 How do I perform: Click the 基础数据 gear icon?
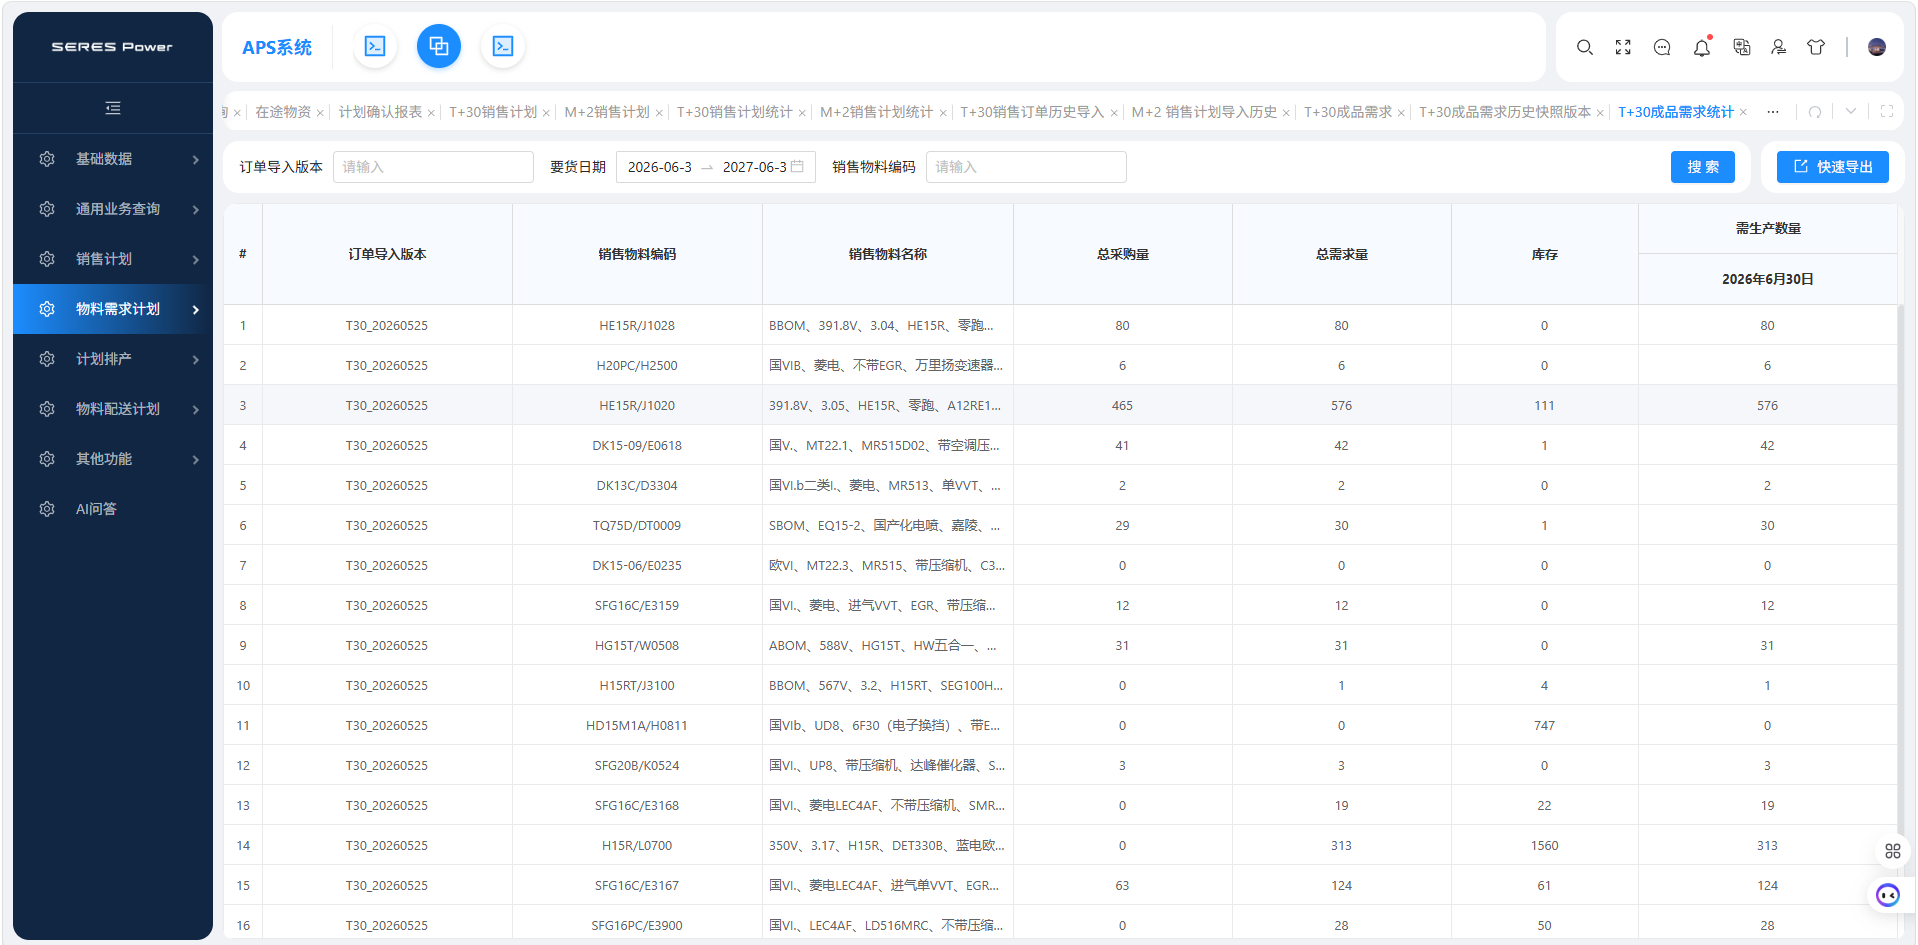[x=47, y=159]
